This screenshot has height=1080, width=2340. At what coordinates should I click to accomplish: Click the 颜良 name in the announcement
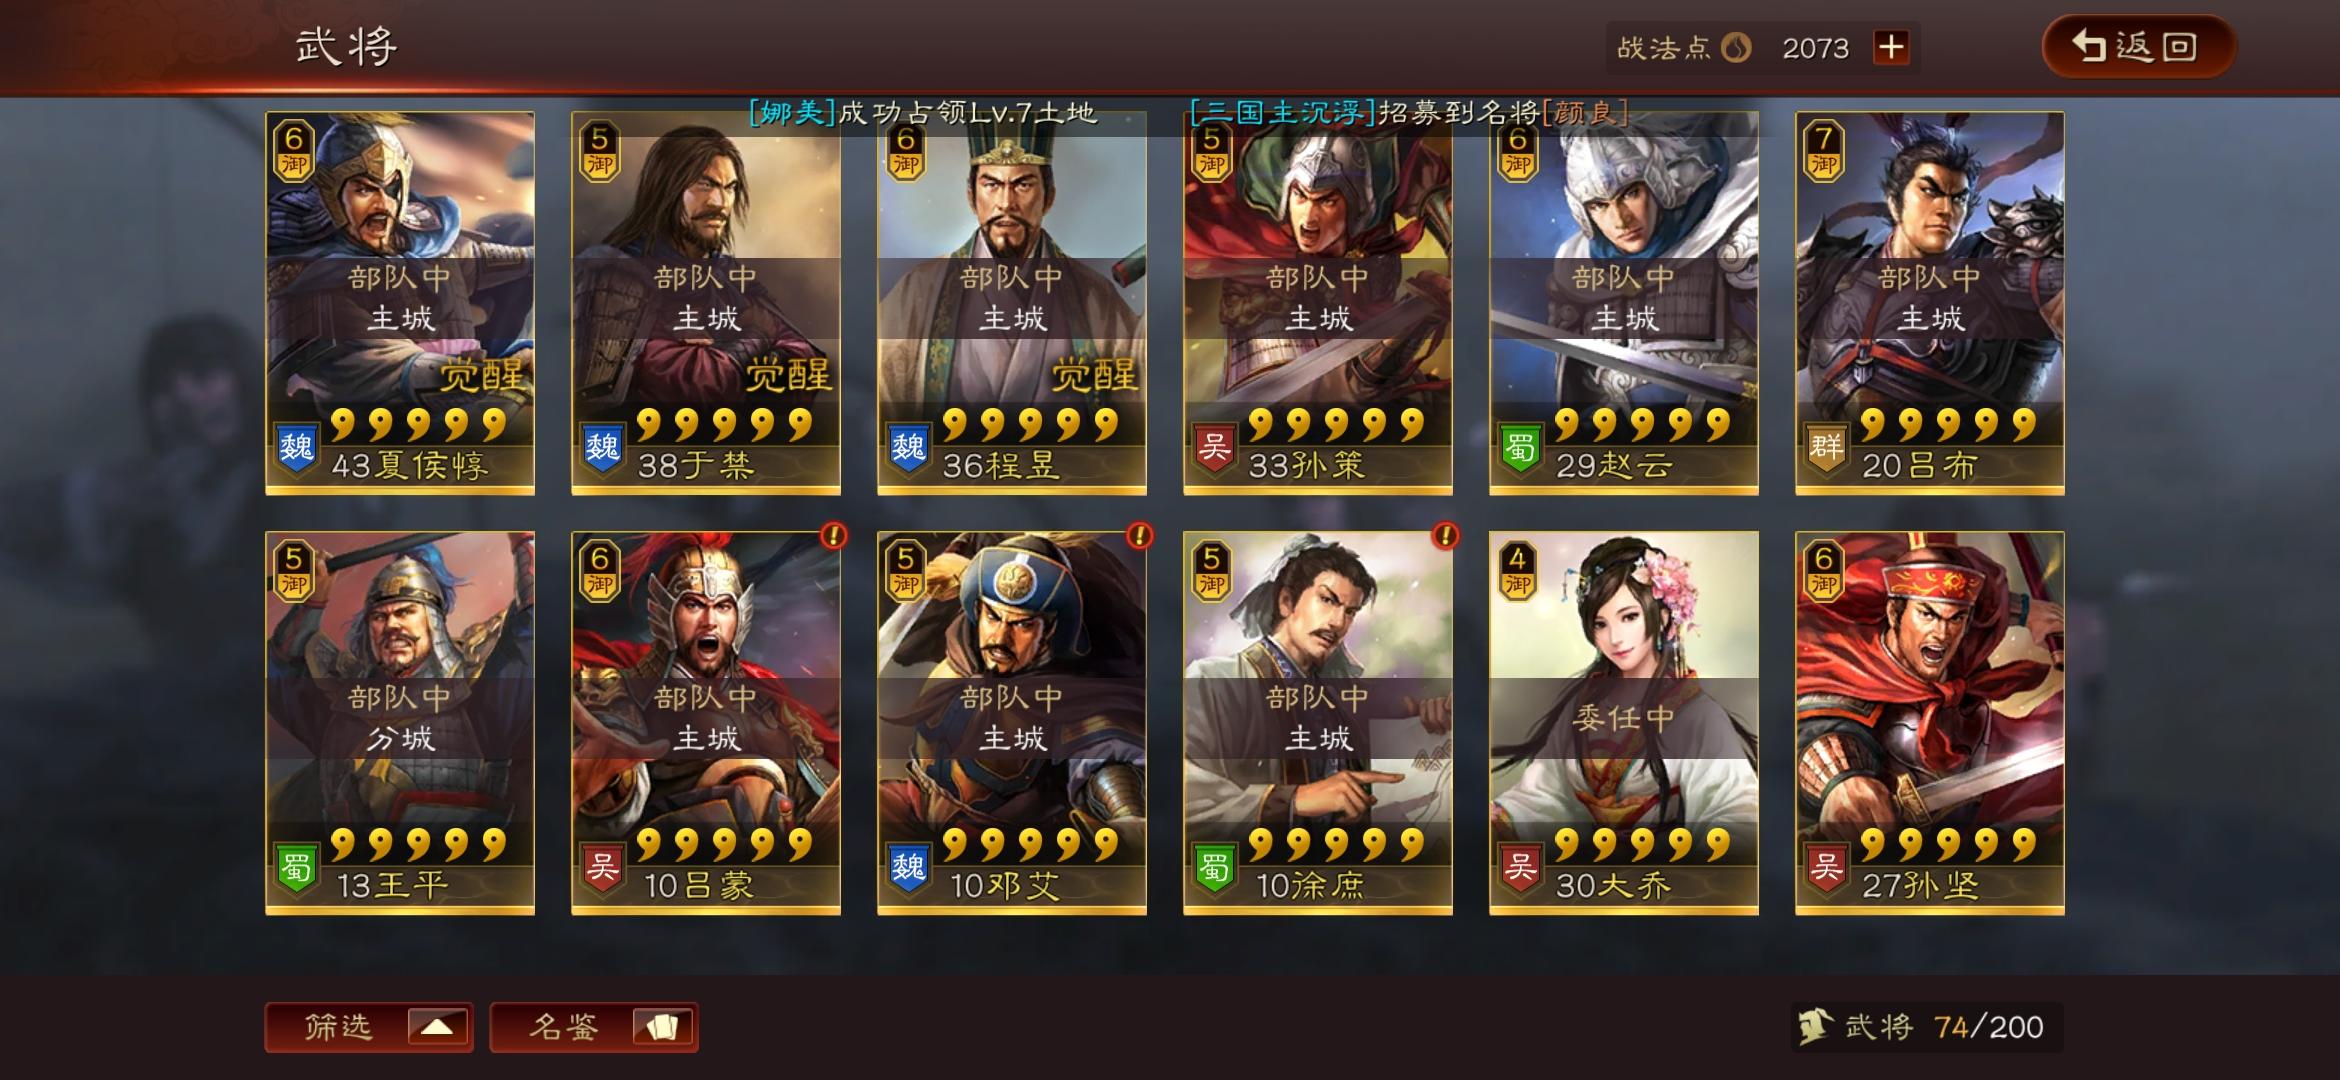pyautogui.click(x=1584, y=113)
